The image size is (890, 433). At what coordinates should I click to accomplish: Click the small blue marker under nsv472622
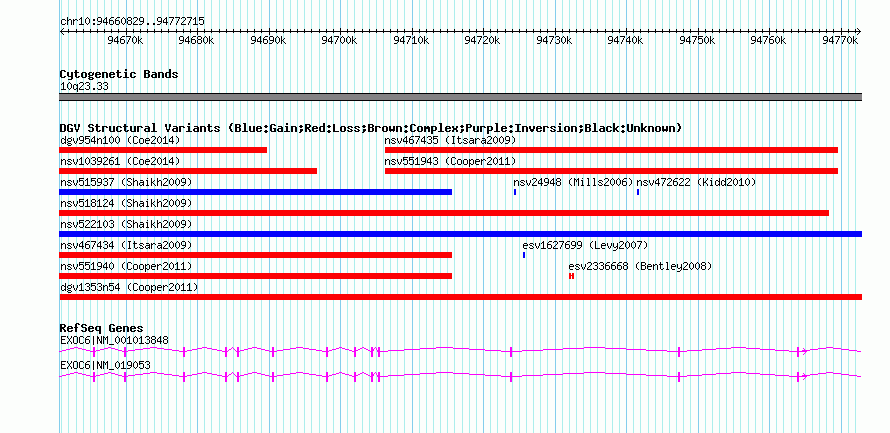[638, 192]
